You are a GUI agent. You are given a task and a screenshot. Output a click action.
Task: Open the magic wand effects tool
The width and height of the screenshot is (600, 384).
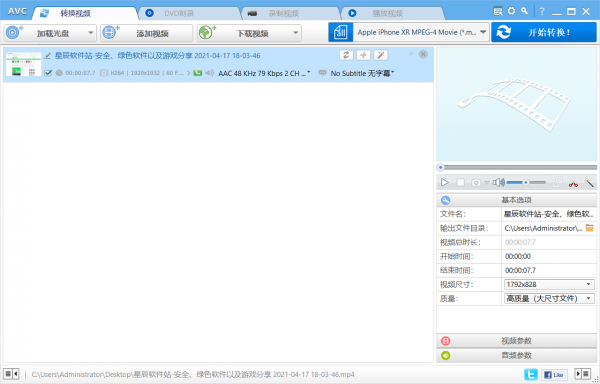(589, 182)
